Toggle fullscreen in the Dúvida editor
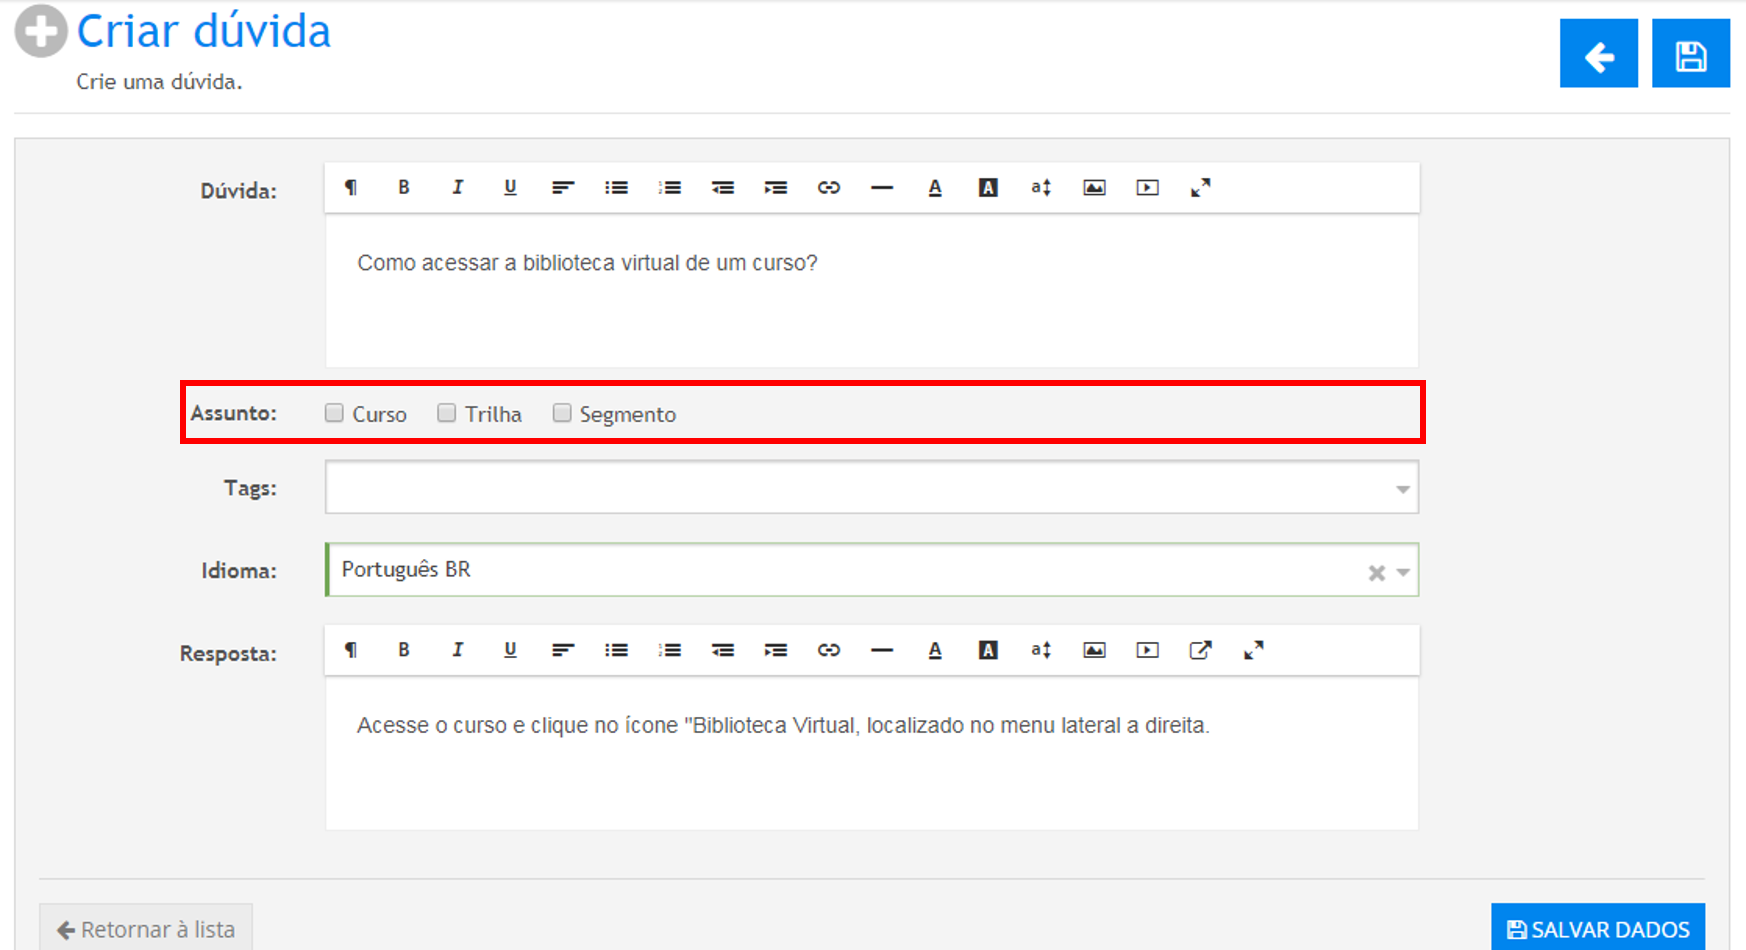Screen dimensions: 1746x950 point(1200,187)
